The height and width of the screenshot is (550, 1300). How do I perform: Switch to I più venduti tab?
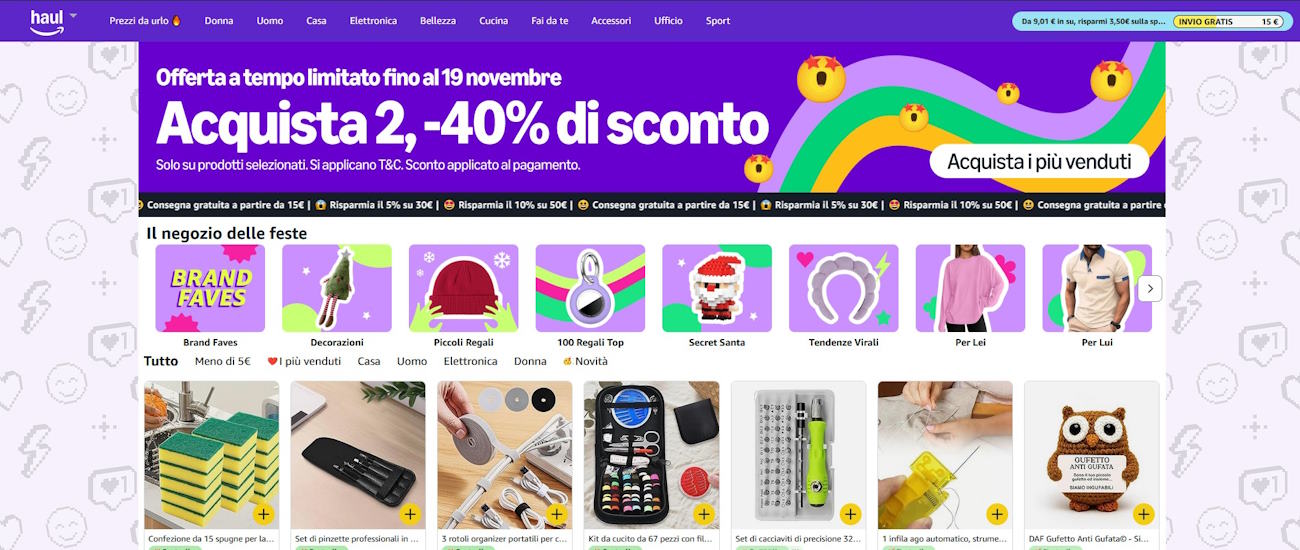click(304, 361)
